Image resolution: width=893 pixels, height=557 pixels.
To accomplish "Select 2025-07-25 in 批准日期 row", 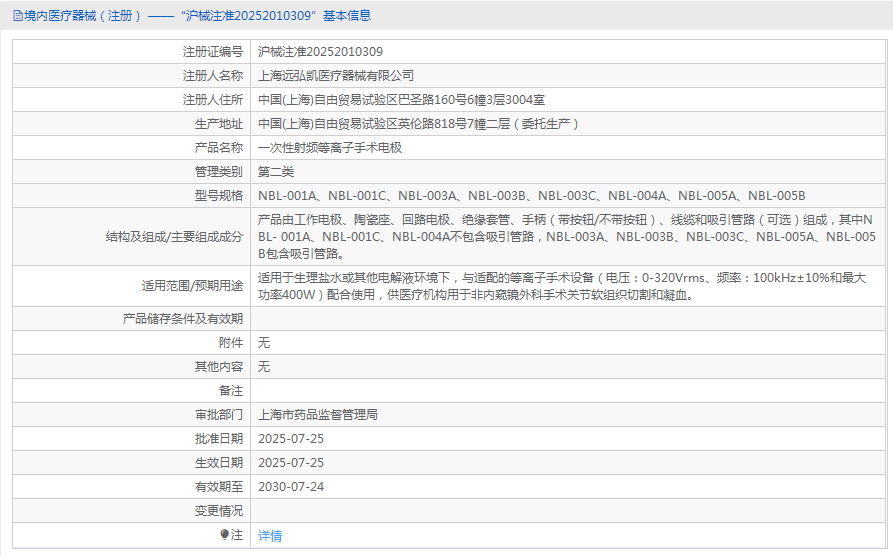I will point(291,439).
